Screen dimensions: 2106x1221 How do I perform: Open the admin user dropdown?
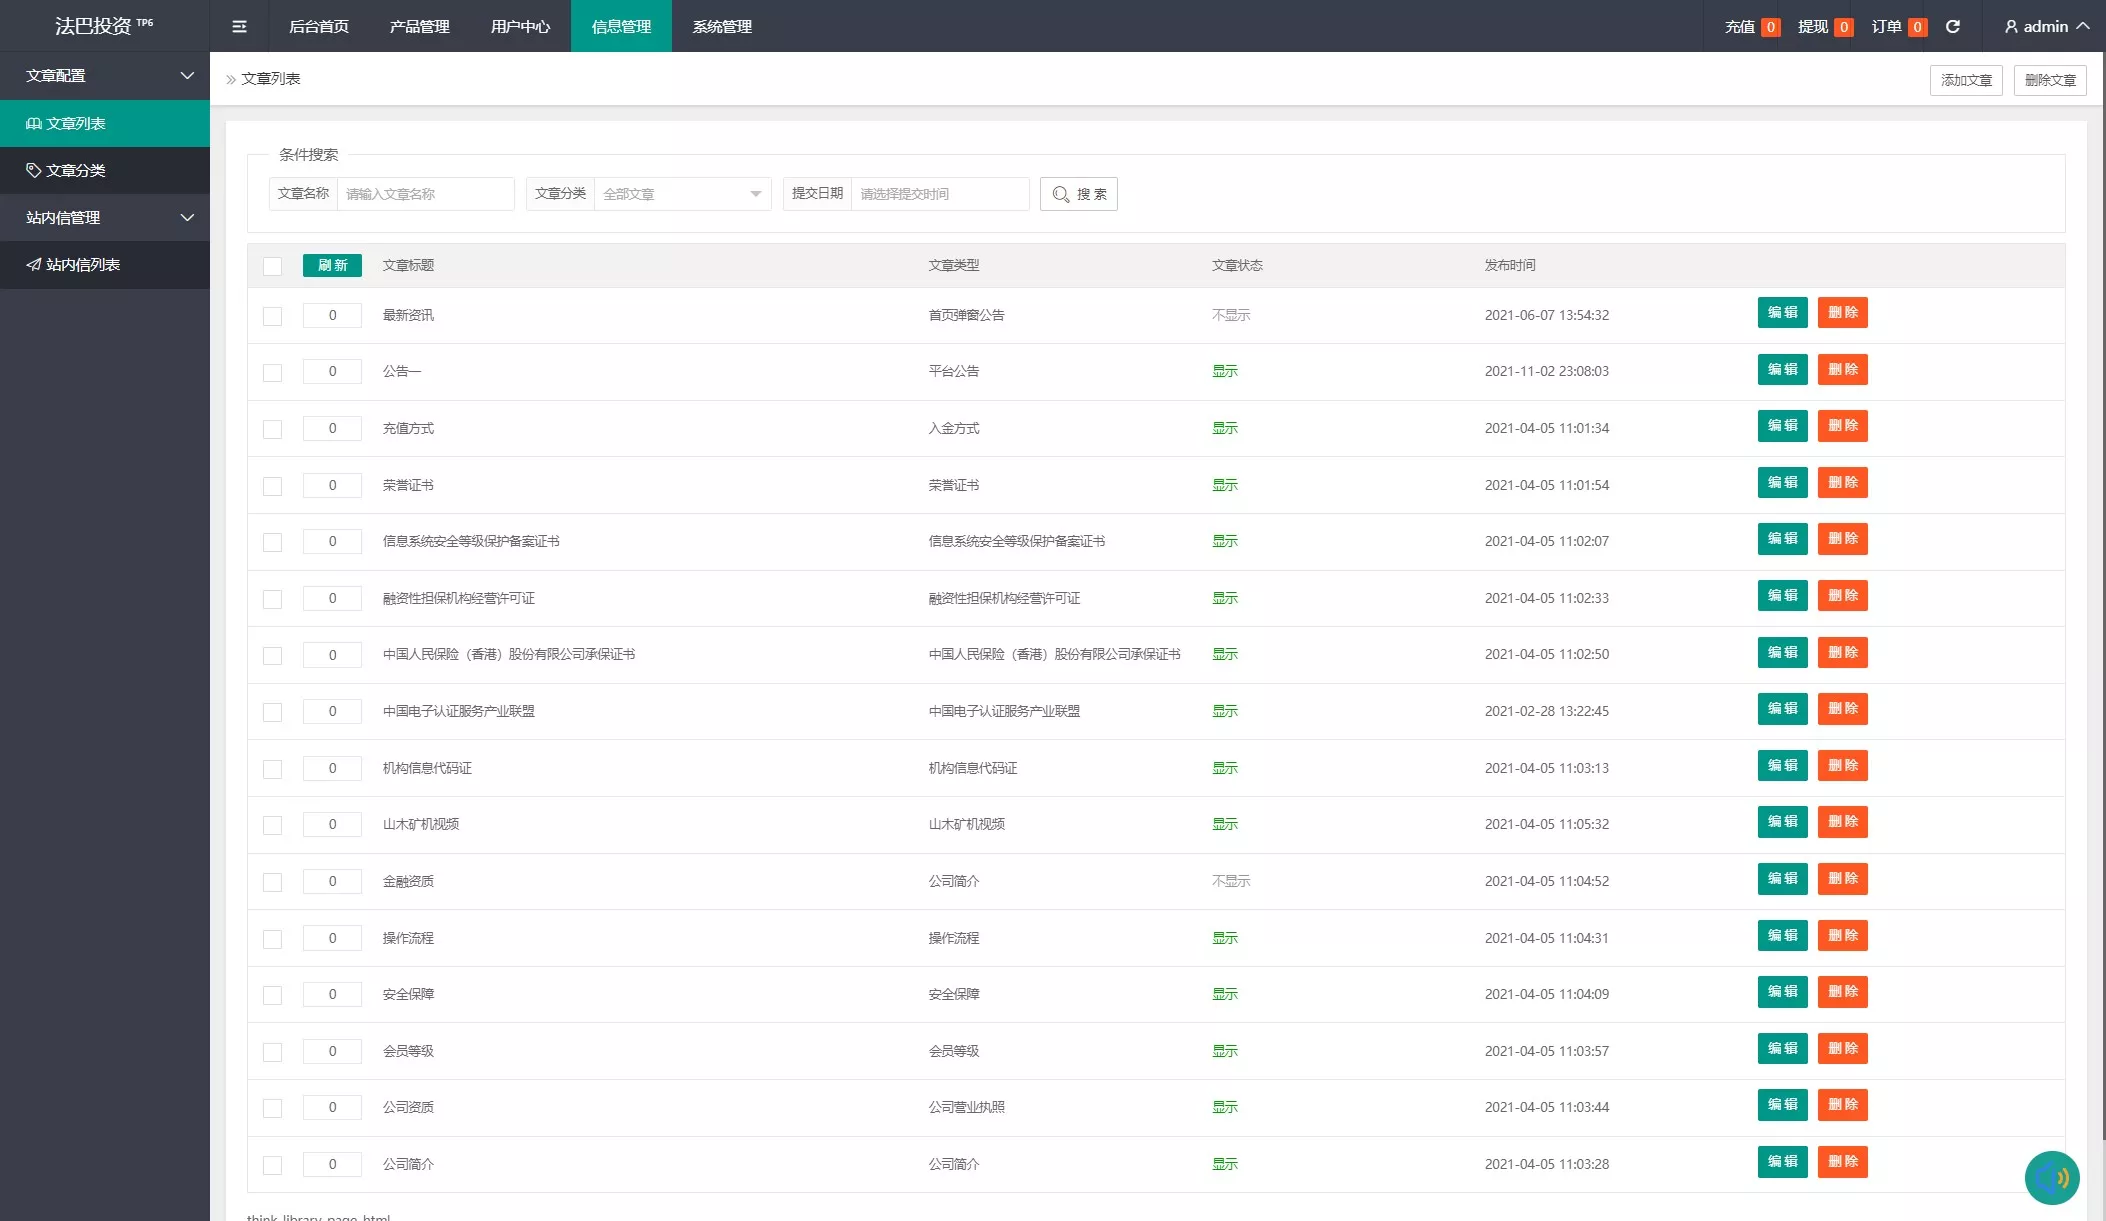pyautogui.click(x=2046, y=27)
